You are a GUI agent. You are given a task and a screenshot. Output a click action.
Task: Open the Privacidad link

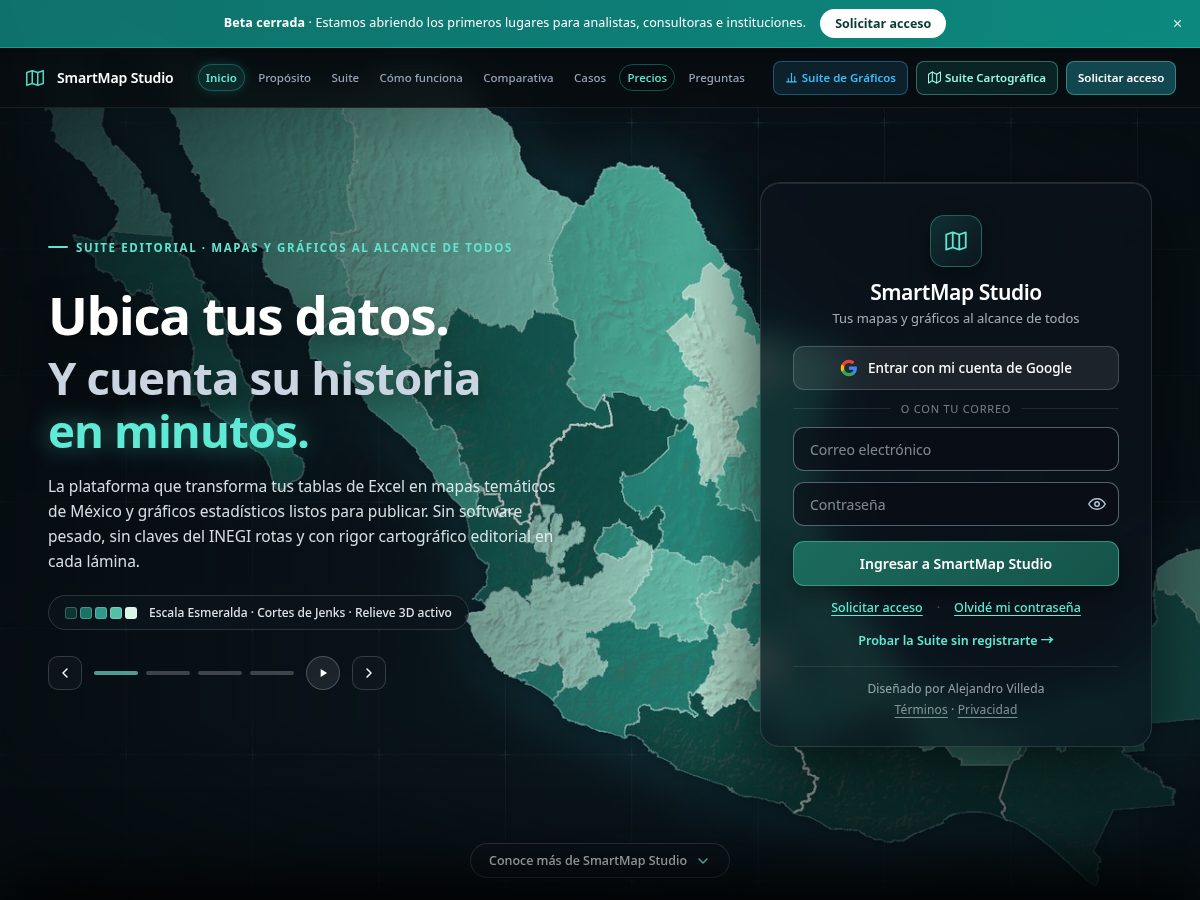987,710
